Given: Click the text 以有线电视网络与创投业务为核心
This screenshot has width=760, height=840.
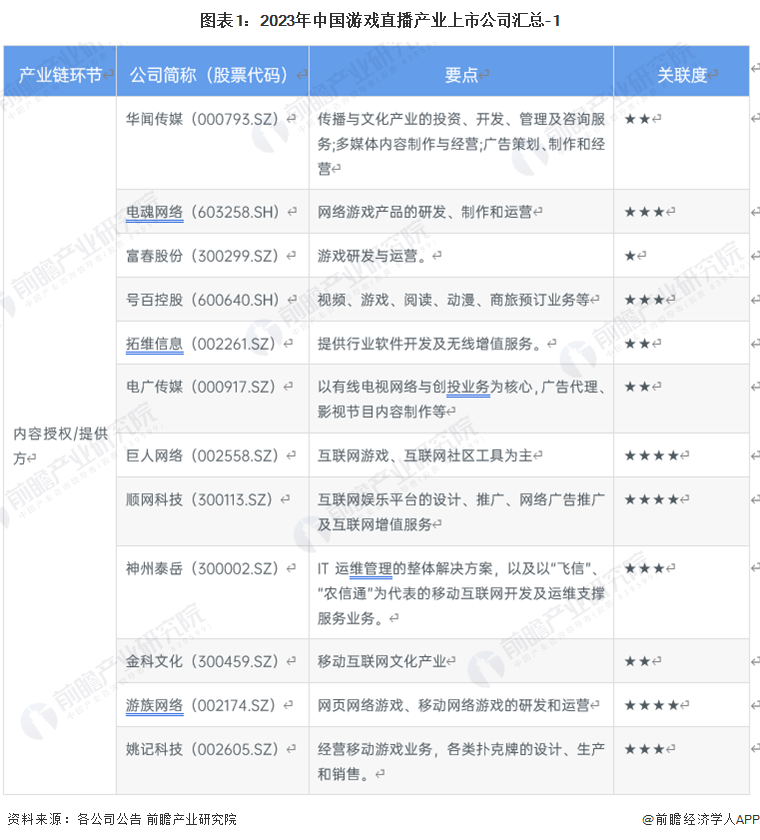Looking at the screenshot, I should tap(425, 386).
